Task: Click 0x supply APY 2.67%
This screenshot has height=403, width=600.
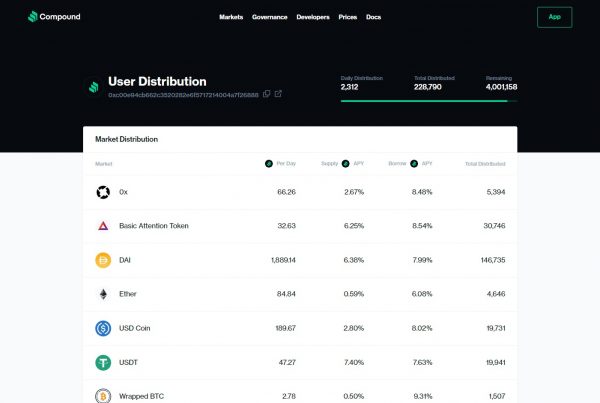Action: 354,192
